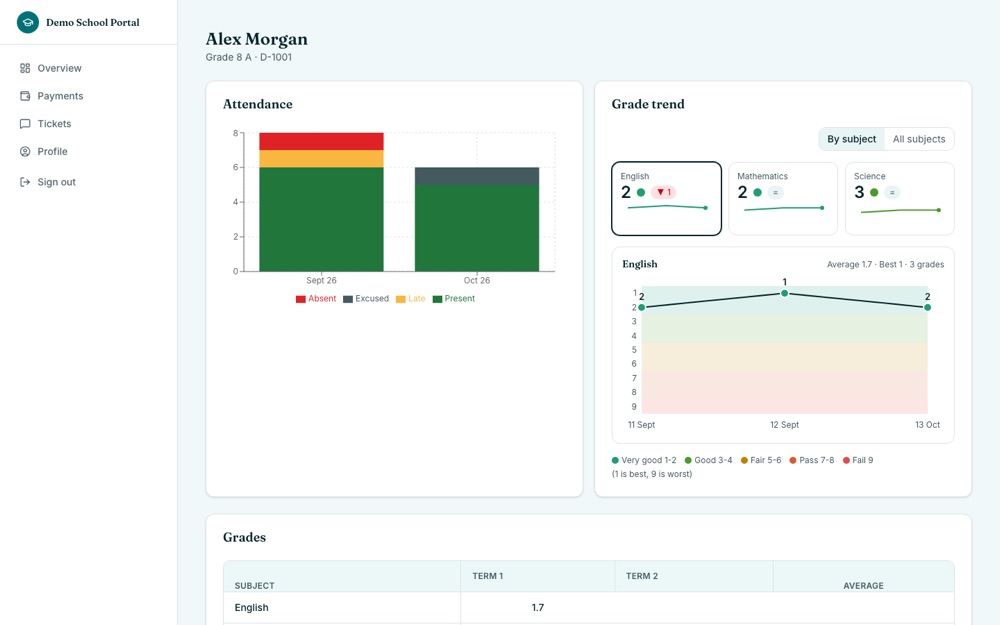Click the 'Average 1.7 · Best 1 · 3 grades' summary
The height and width of the screenshot is (625, 1000).
coord(885,264)
